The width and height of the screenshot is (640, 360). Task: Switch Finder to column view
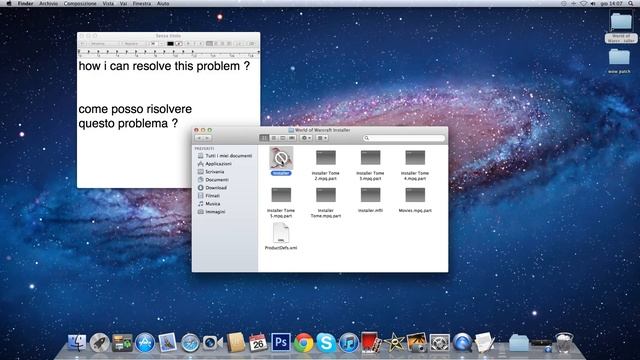[x=282, y=138]
